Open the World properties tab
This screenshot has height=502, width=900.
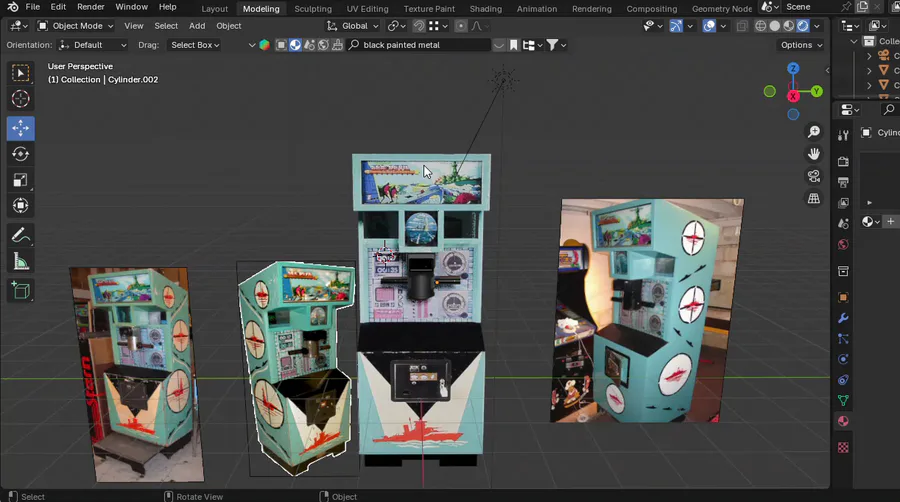(843, 244)
